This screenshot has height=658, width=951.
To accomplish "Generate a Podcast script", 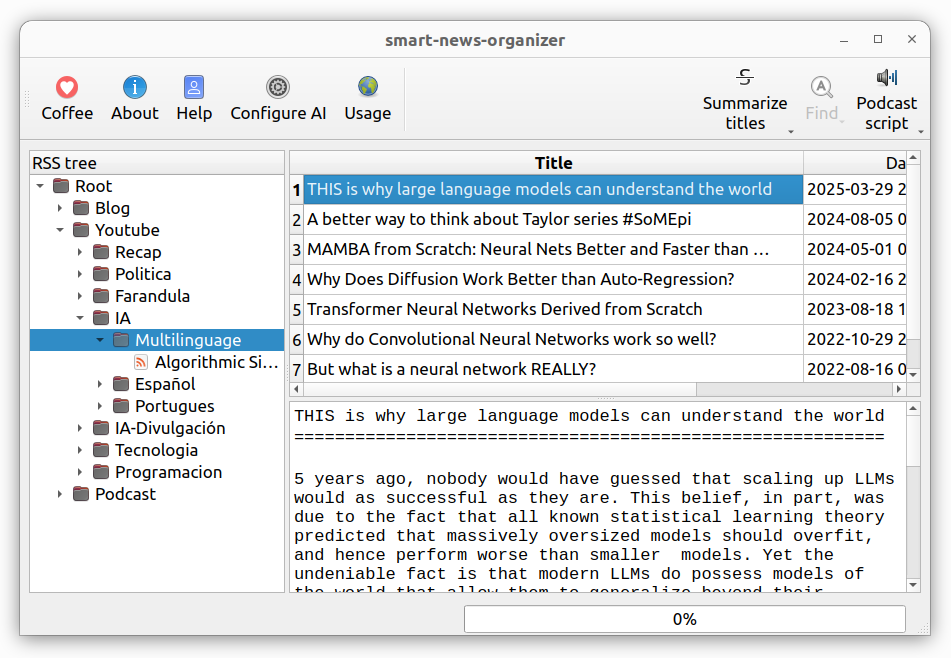I will 886,97.
